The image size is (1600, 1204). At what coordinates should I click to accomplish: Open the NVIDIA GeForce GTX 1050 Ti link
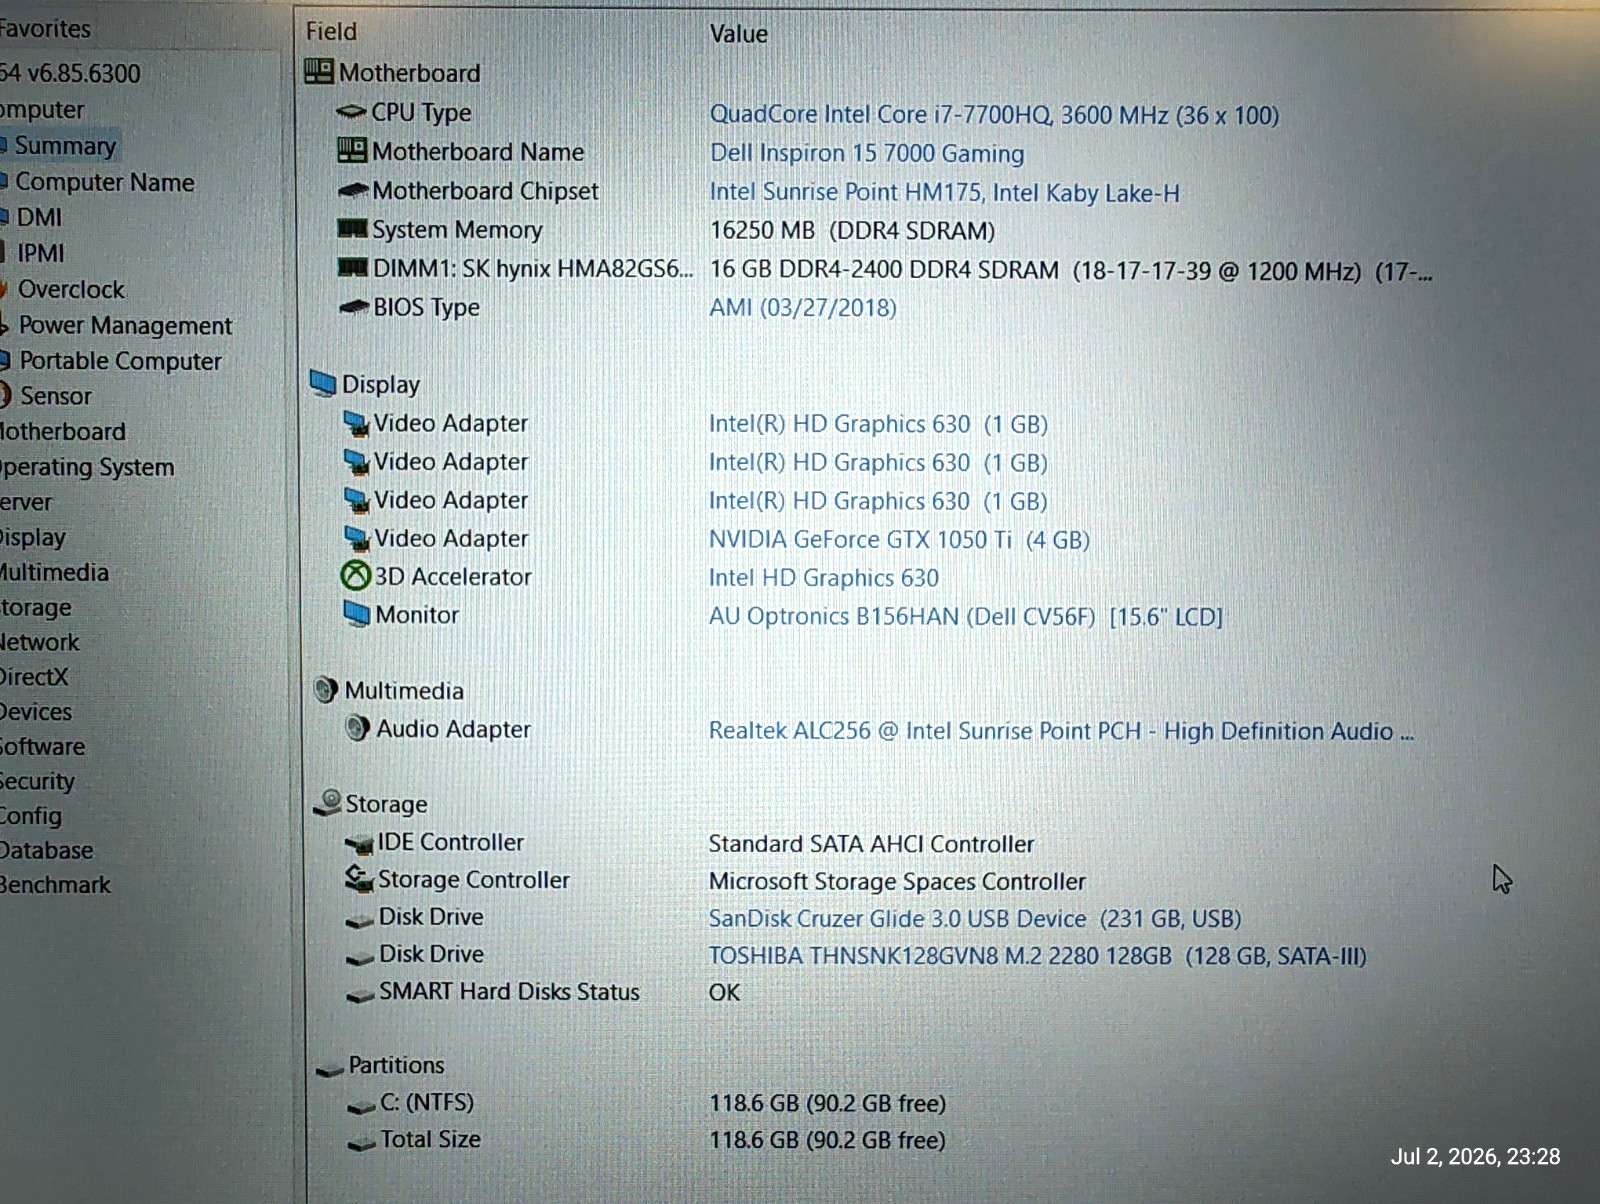tap(899, 540)
